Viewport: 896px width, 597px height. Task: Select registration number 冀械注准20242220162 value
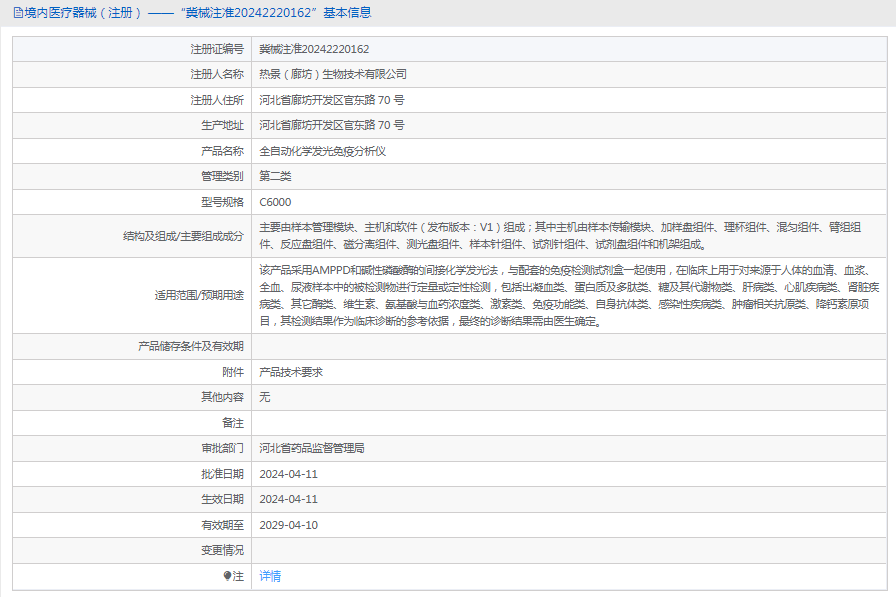click(314, 49)
